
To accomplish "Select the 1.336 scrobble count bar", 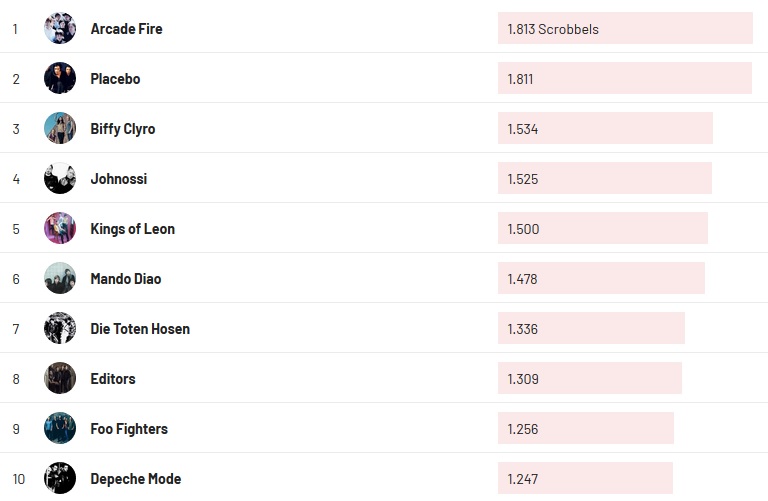I will coord(591,329).
